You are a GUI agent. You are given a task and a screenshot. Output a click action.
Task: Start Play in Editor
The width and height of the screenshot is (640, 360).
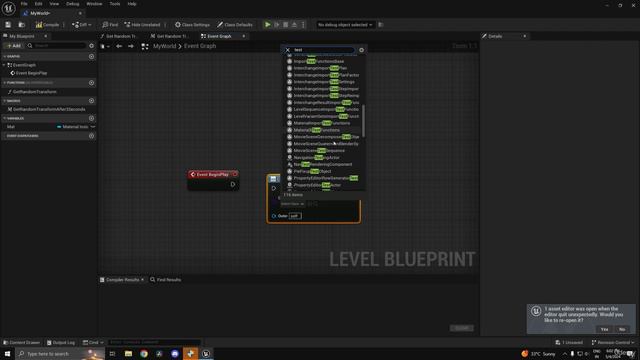coord(267,25)
